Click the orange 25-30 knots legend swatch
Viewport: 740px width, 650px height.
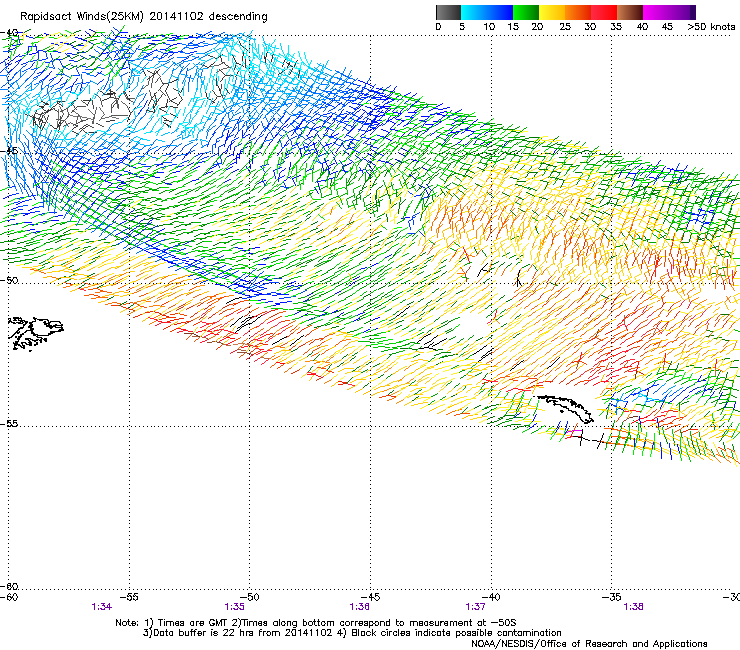(578, 12)
